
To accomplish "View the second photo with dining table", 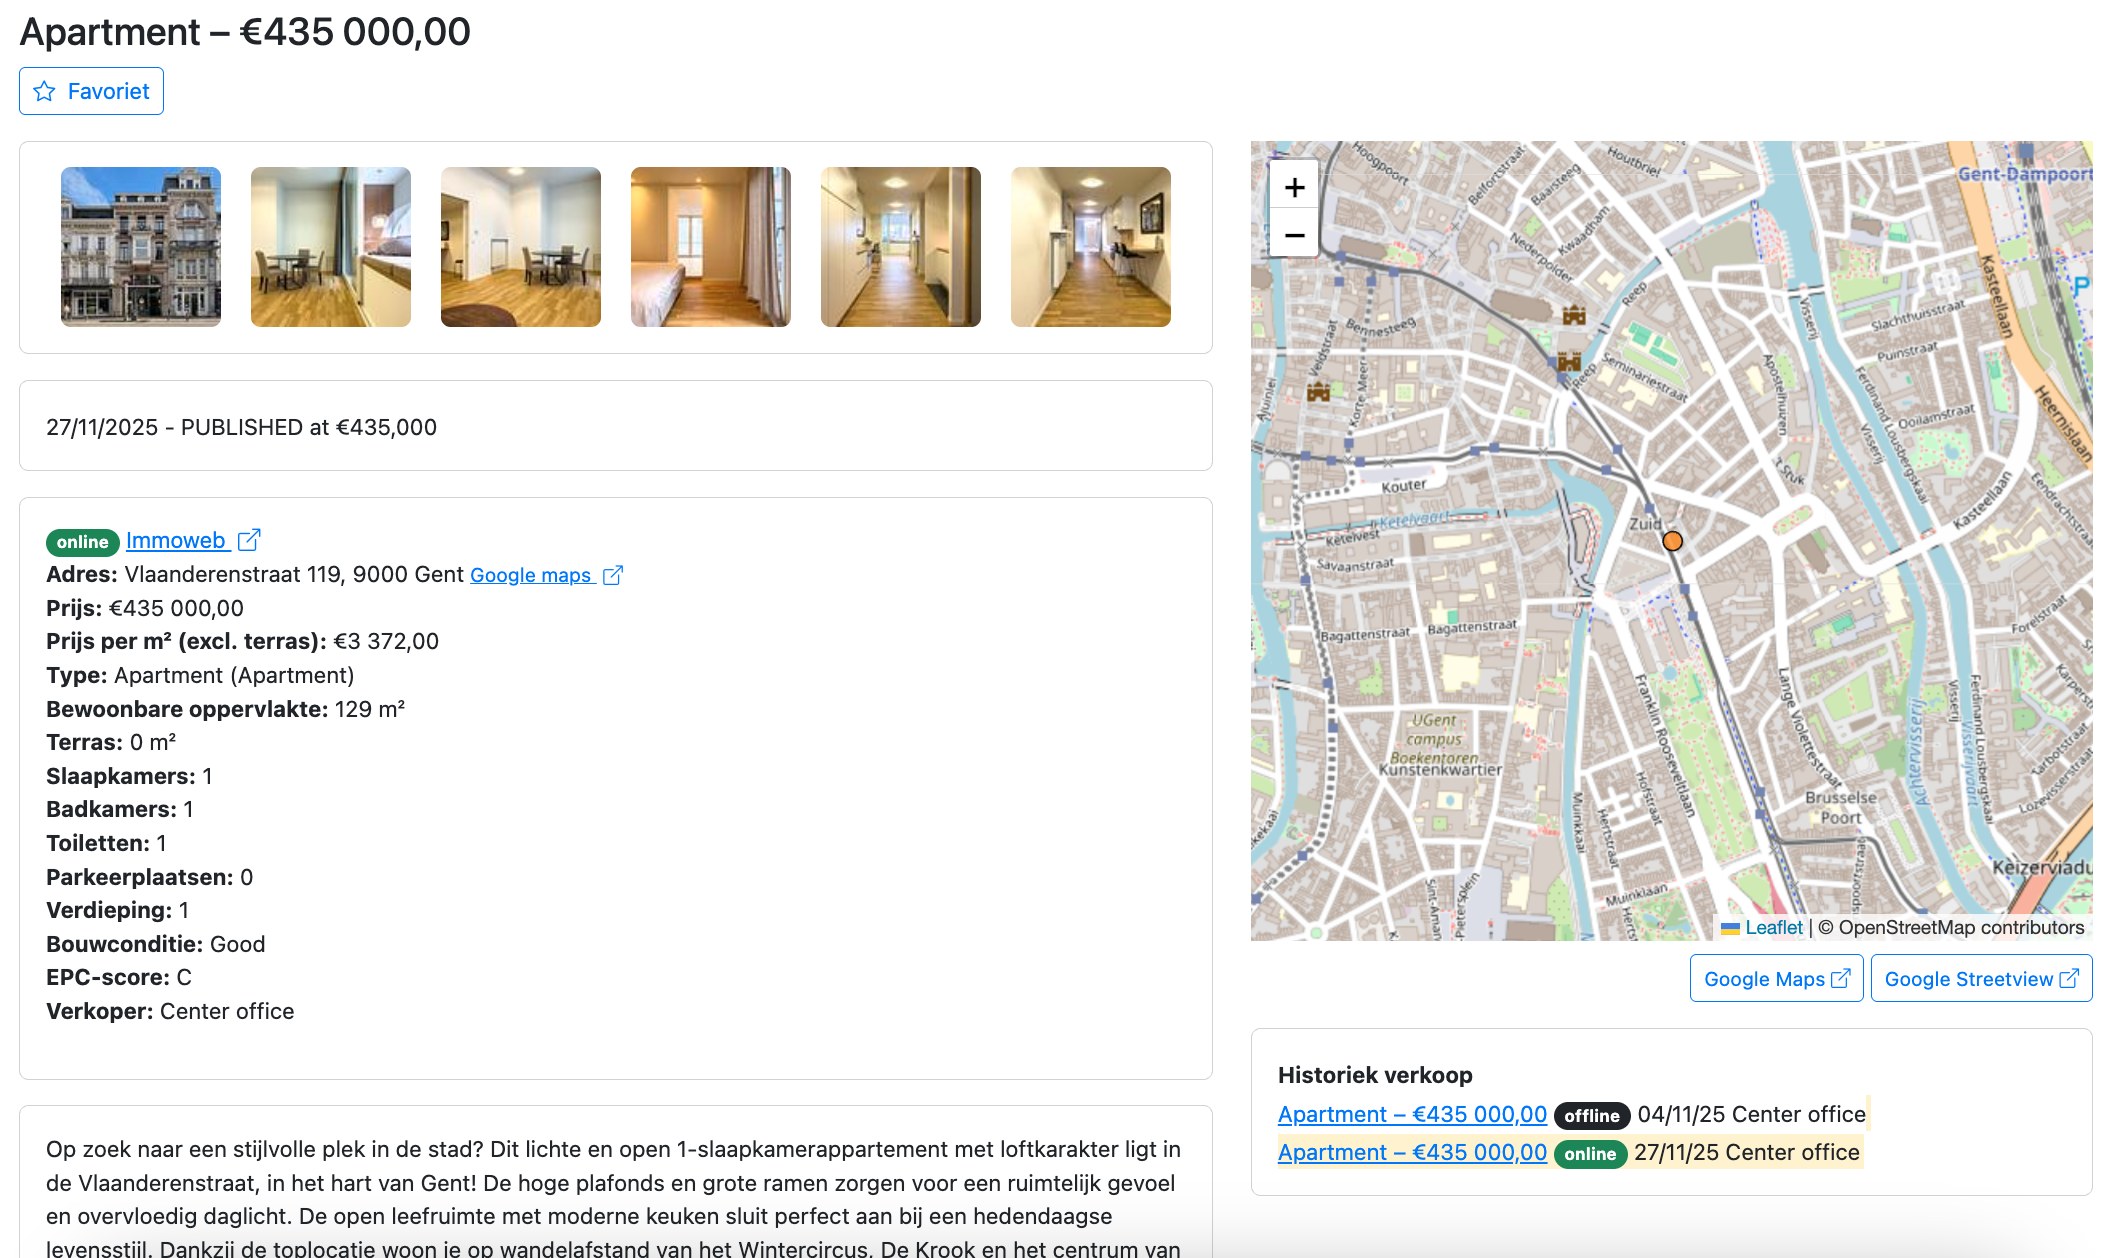I will tap(331, 247).
